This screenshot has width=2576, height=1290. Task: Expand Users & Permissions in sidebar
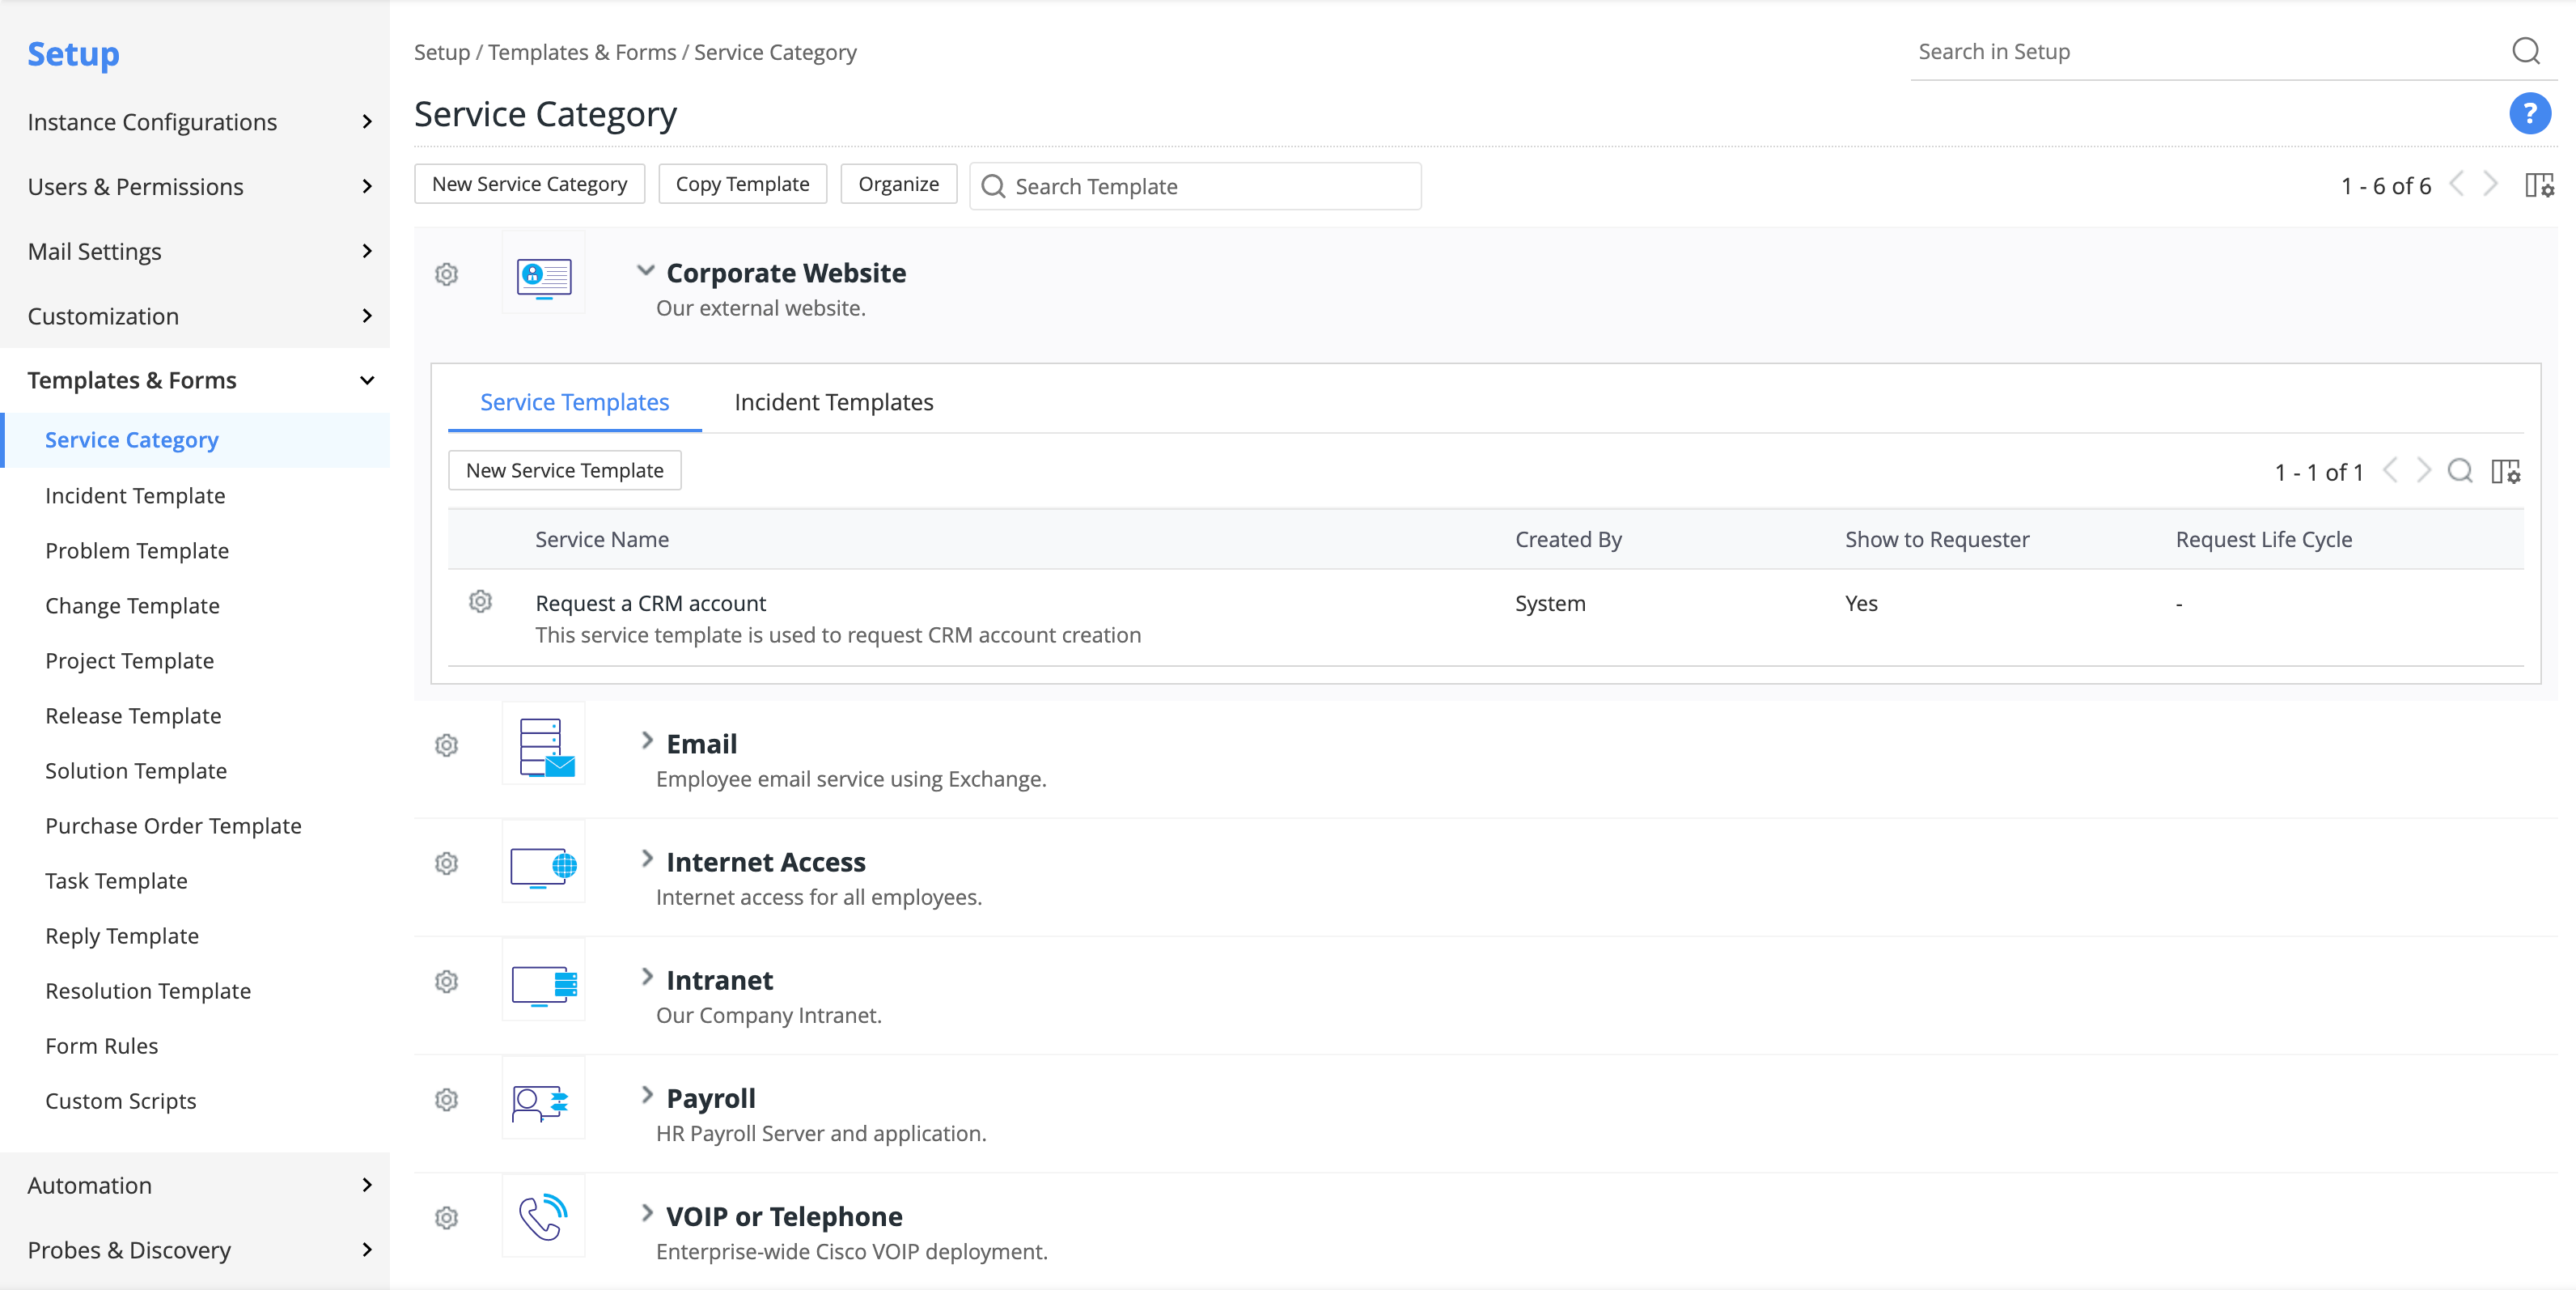pyautogui.click(x=195, y=187)
